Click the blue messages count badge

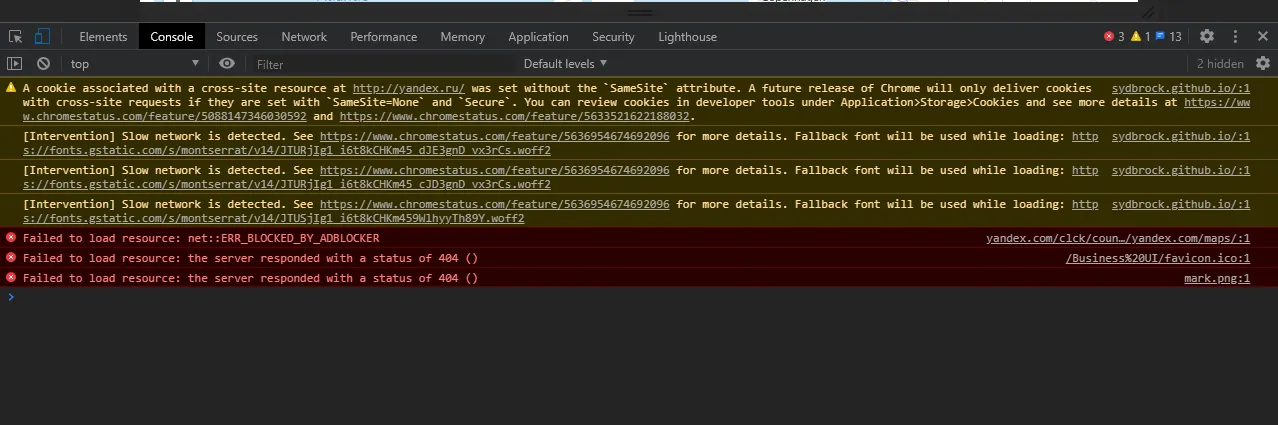1168,37
